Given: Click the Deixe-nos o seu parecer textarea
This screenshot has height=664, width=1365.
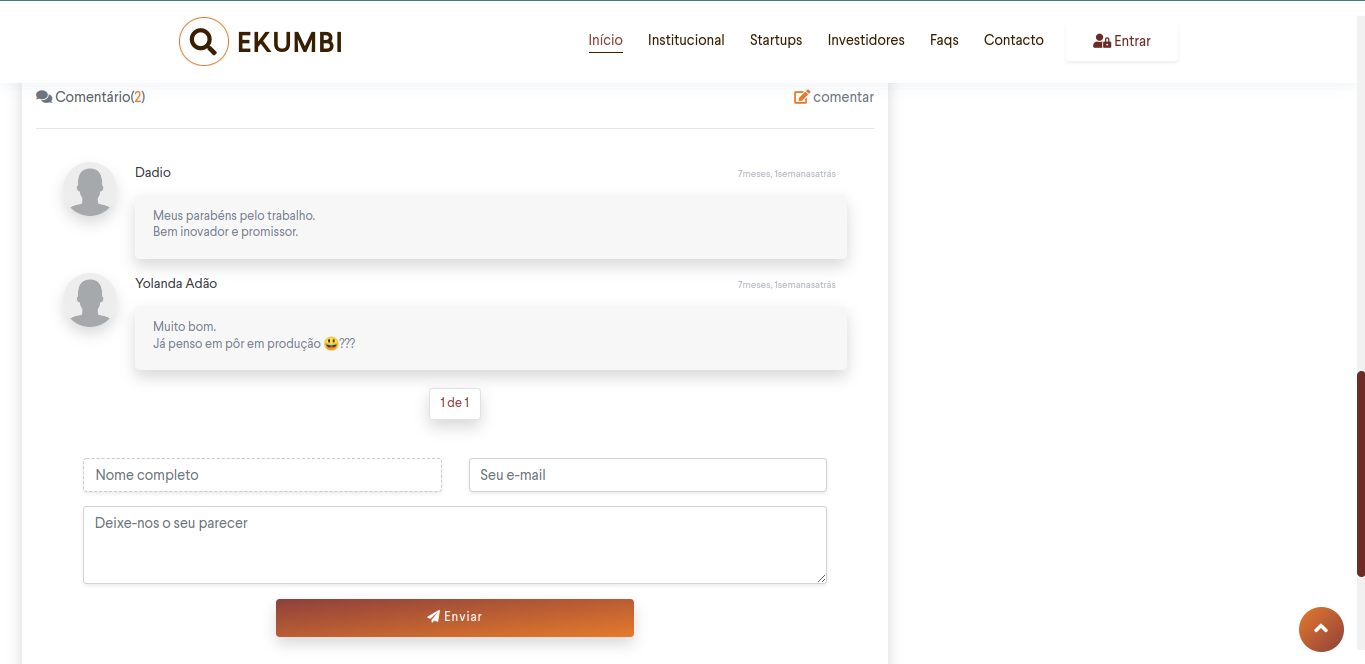Looking at the screenshot, I should pyautogui.click(x=454, y=545).
